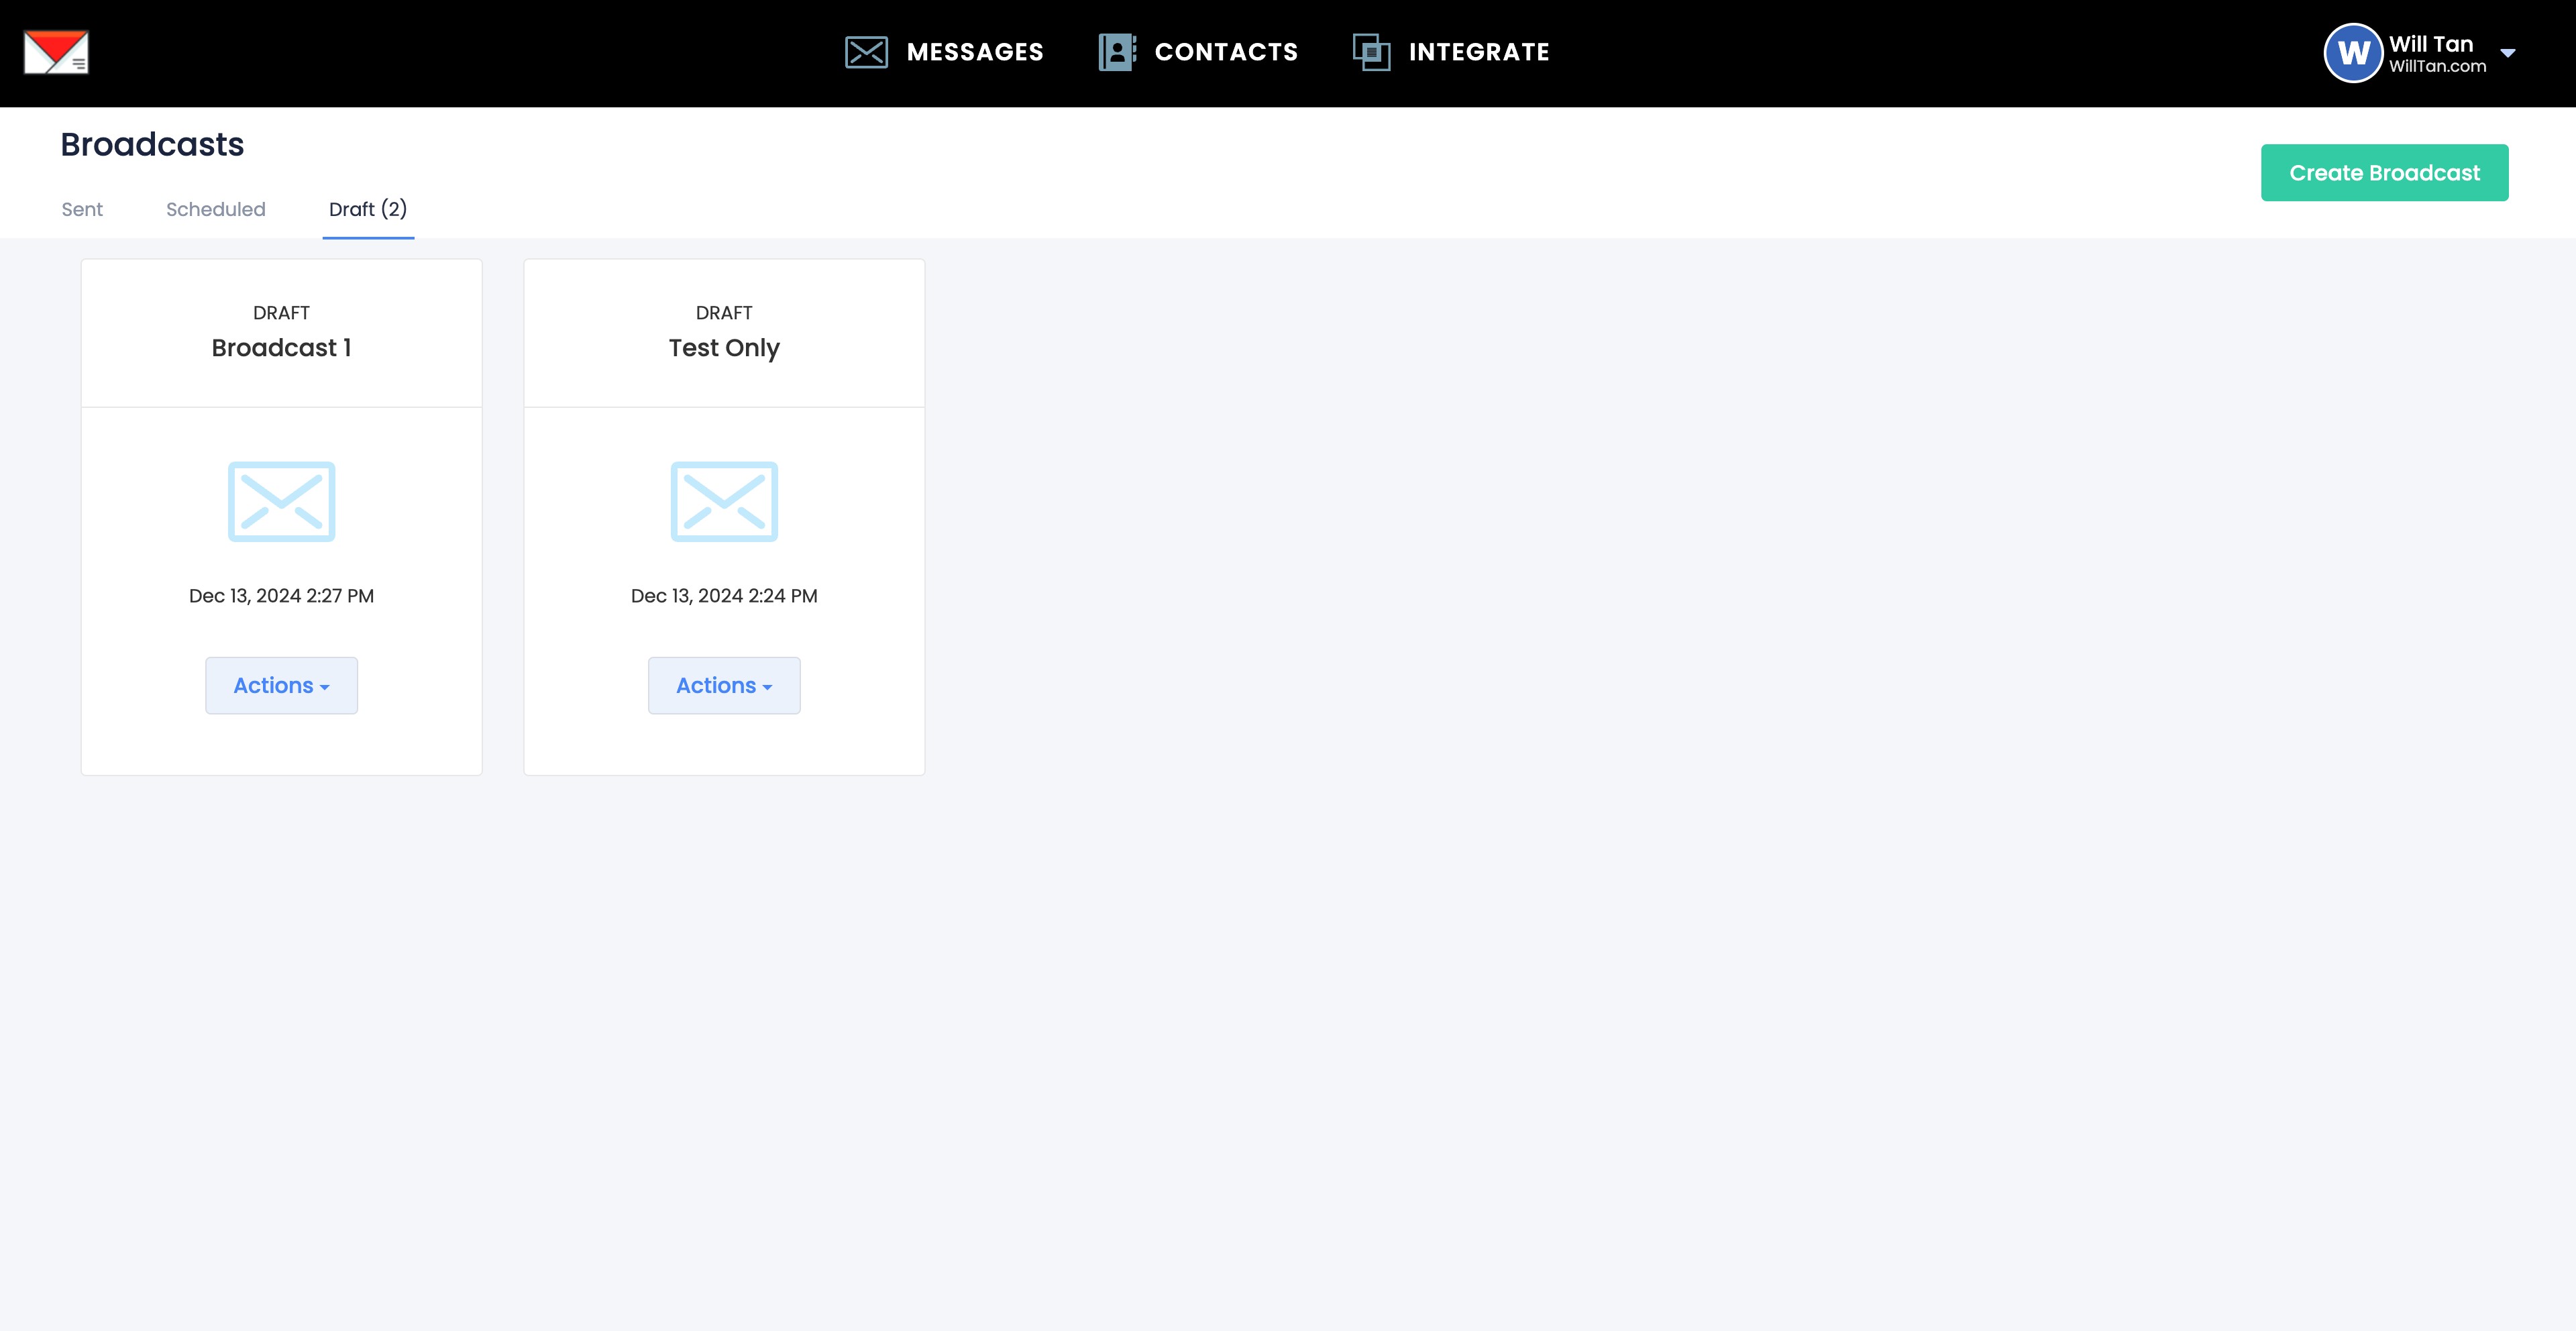2576x1331 pixels.
Task: Switch to the Scheduled tab
Action: pos(215,209)
